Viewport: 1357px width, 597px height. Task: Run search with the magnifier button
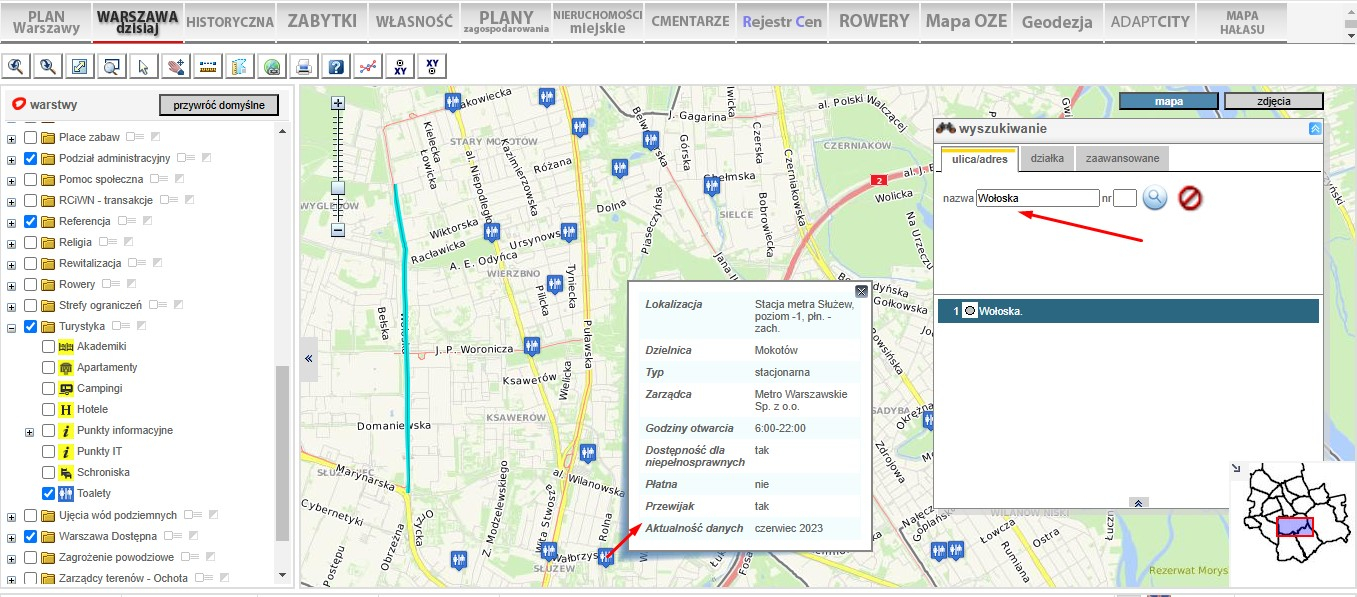pyautogui.click(x=1155, y=198)
